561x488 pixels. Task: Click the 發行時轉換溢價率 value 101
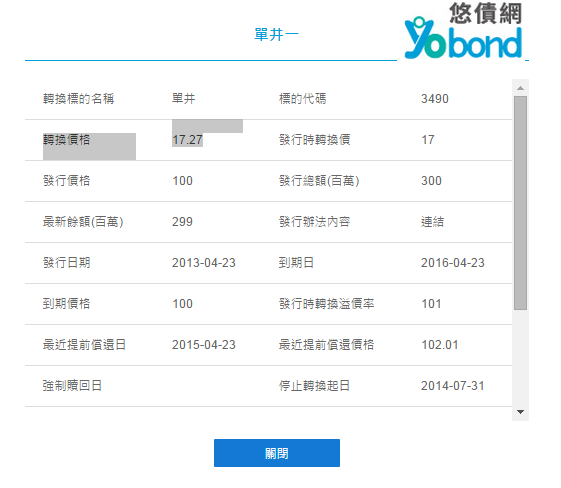point(431,304)
